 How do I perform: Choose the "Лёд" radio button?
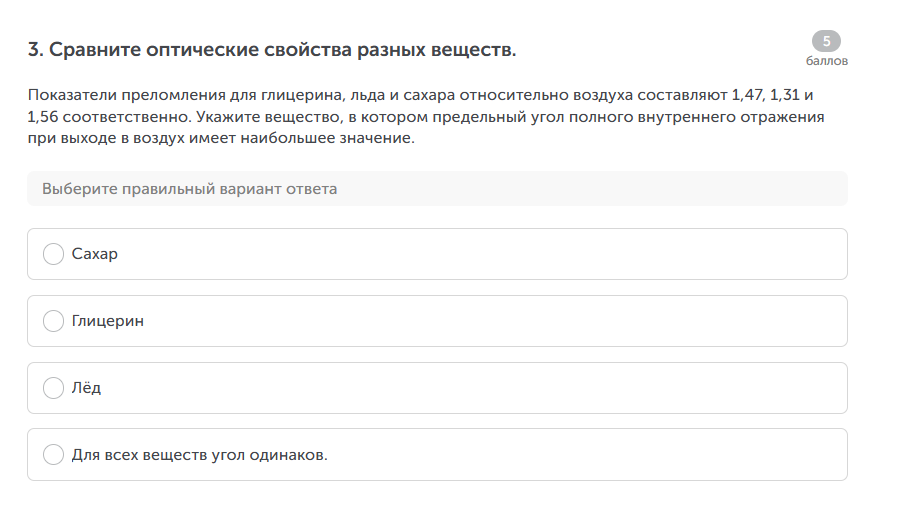pos(54,388)
